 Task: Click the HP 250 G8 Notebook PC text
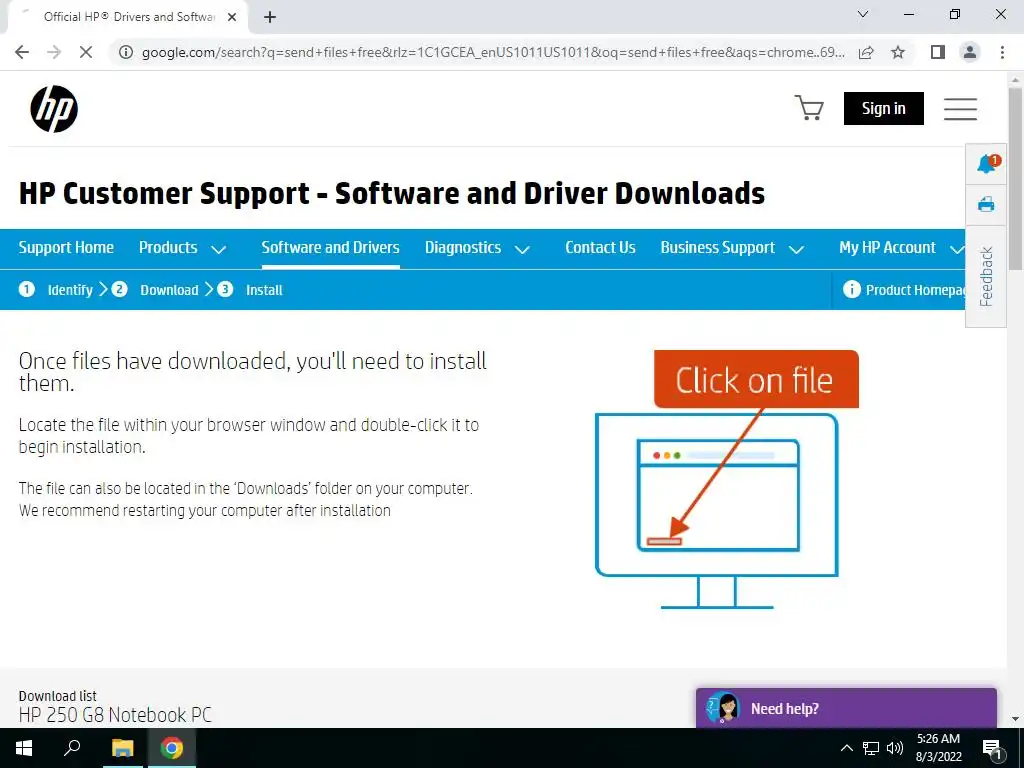115,715
